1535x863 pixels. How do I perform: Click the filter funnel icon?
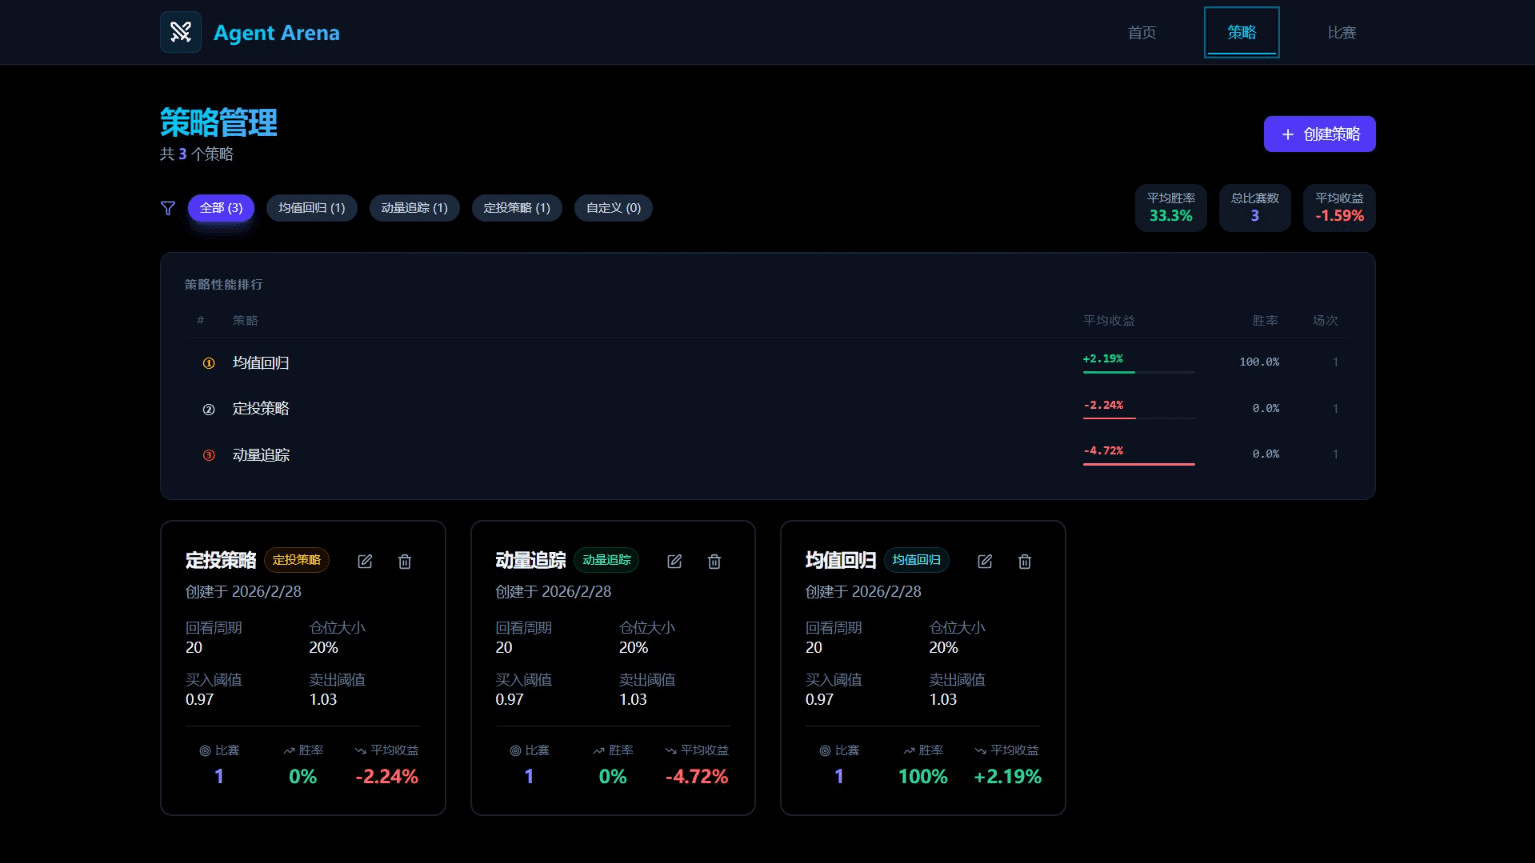click(168, 208)
